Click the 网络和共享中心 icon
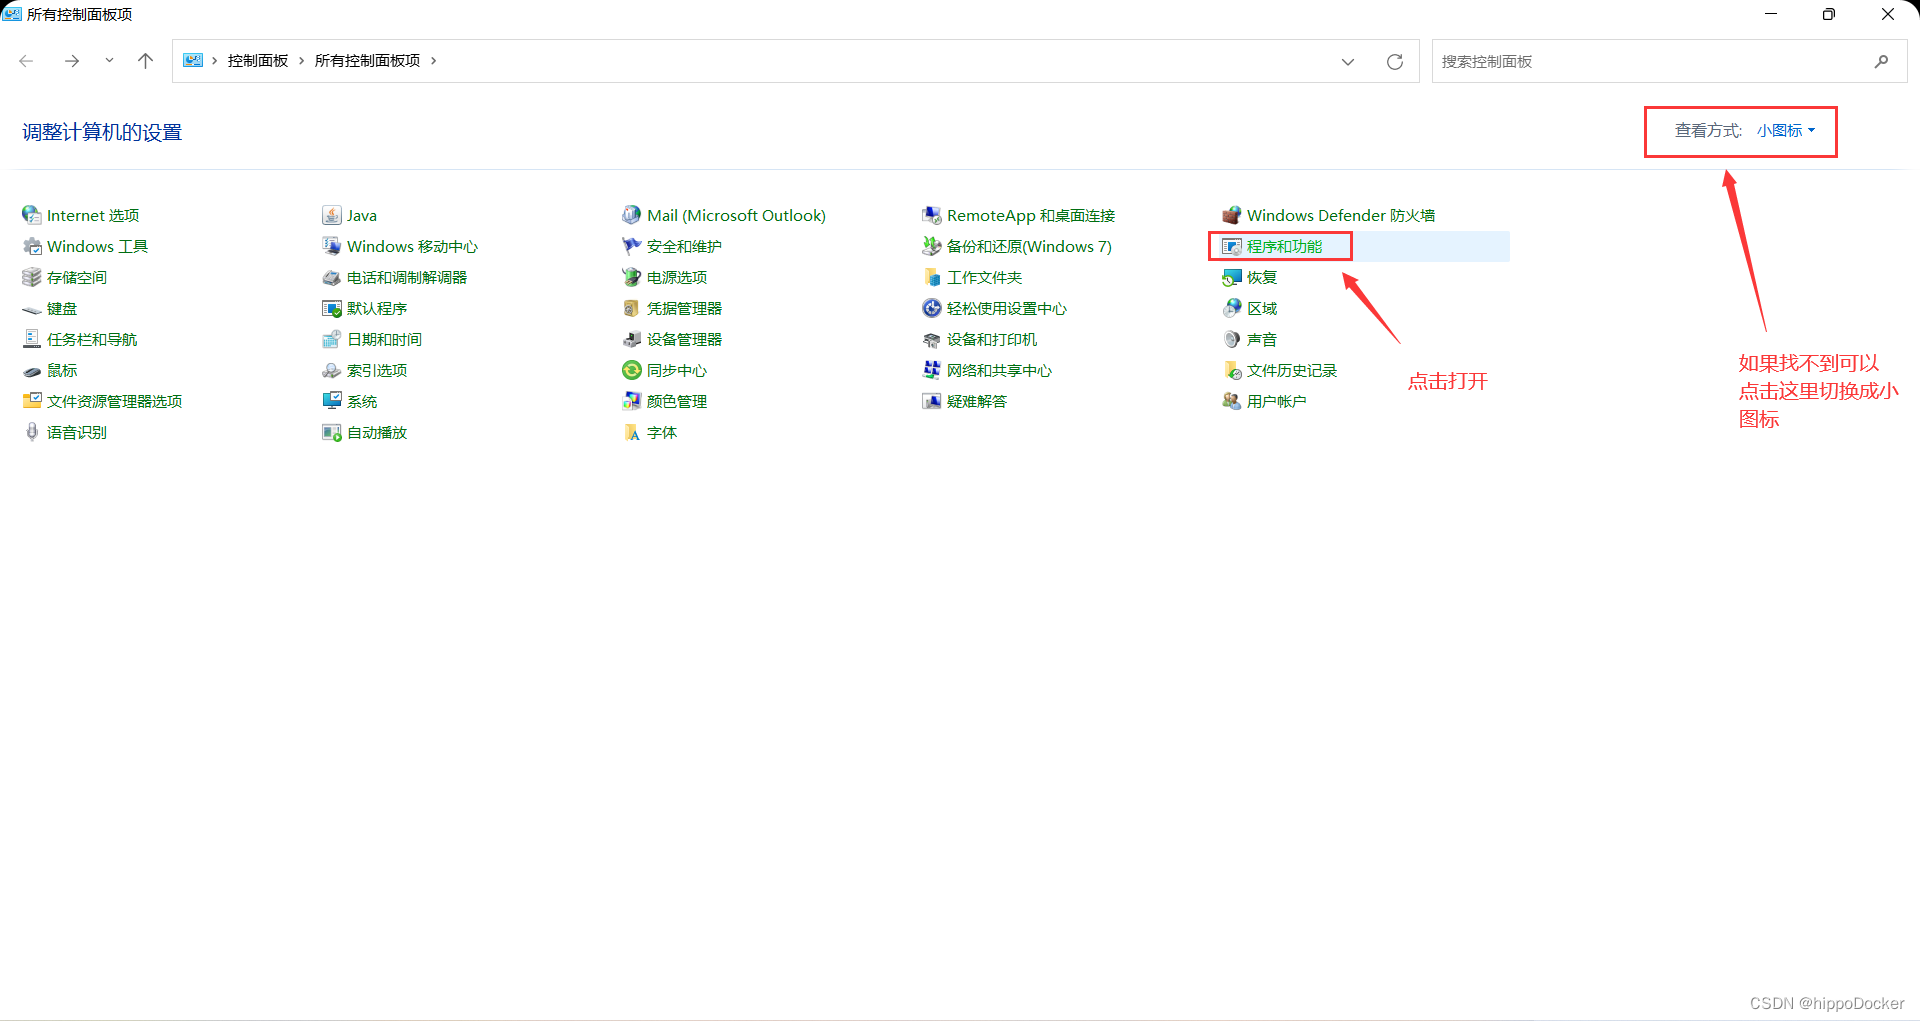 932,370
